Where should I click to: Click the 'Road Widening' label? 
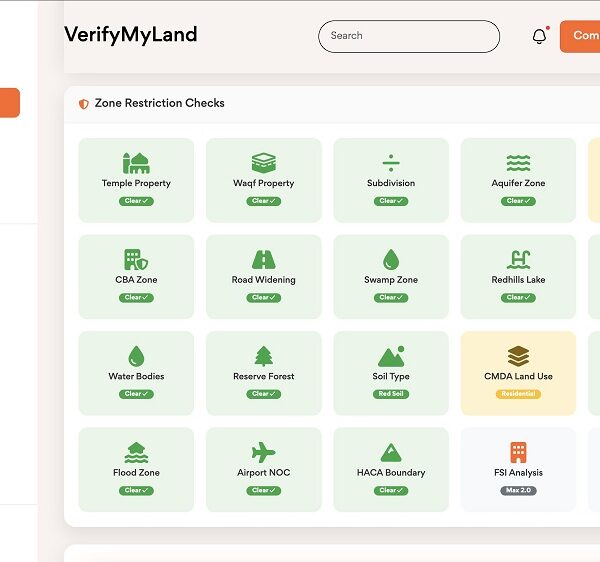point(264,280)
